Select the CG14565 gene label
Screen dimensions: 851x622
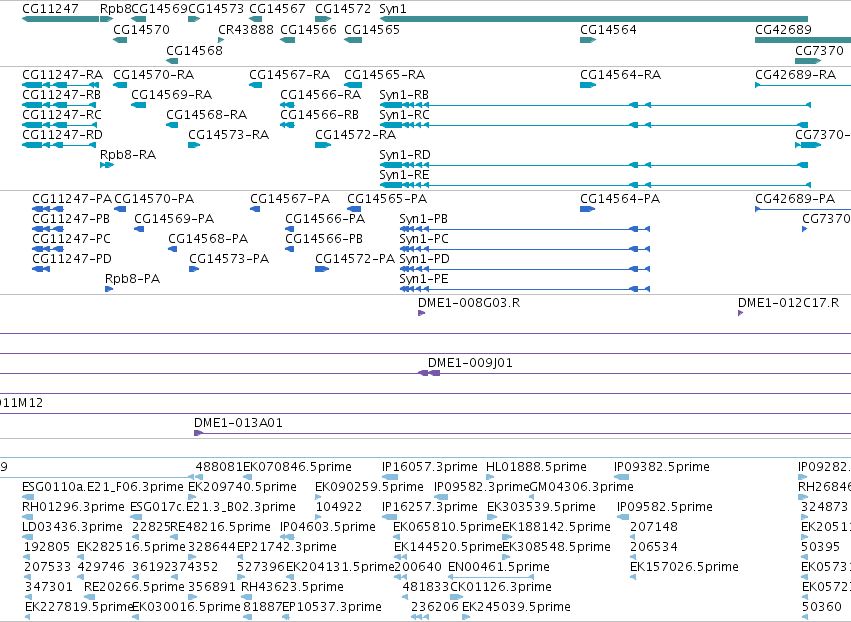(x=372, y=29)
